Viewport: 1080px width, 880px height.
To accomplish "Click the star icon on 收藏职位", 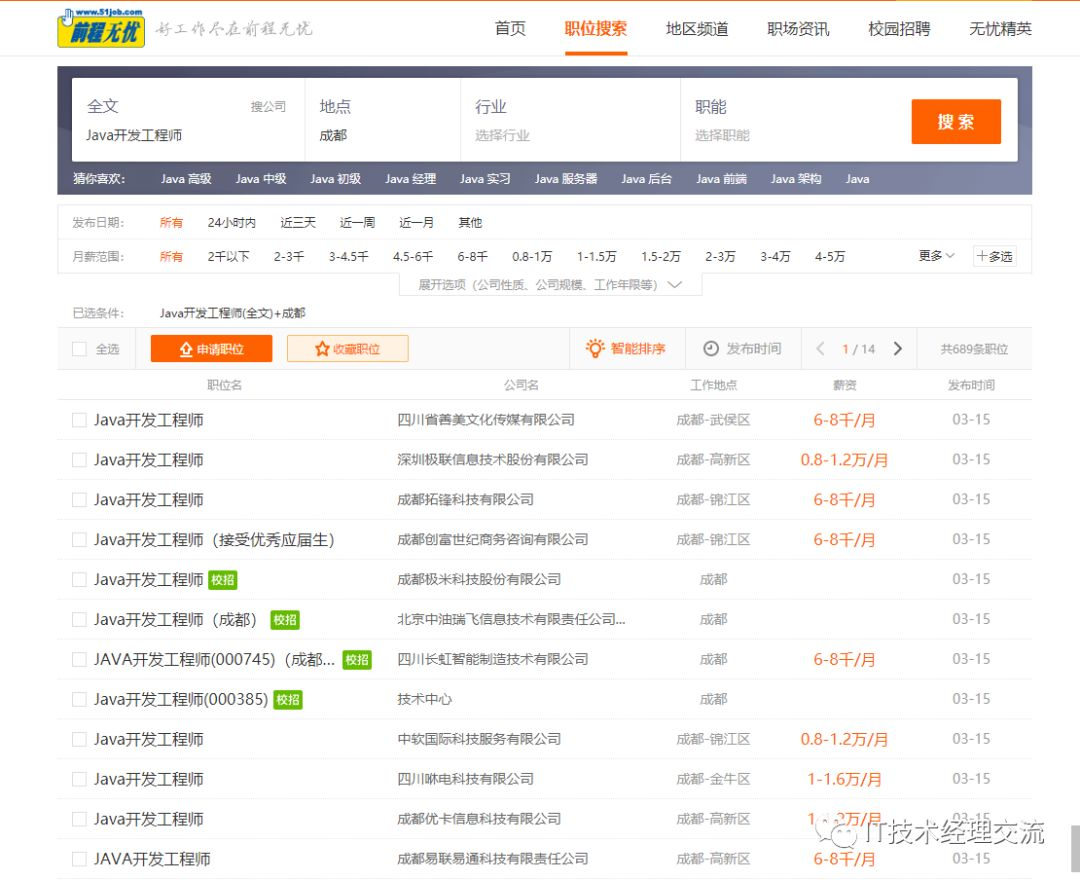I will pyautogui.click(x=322, y=349).
